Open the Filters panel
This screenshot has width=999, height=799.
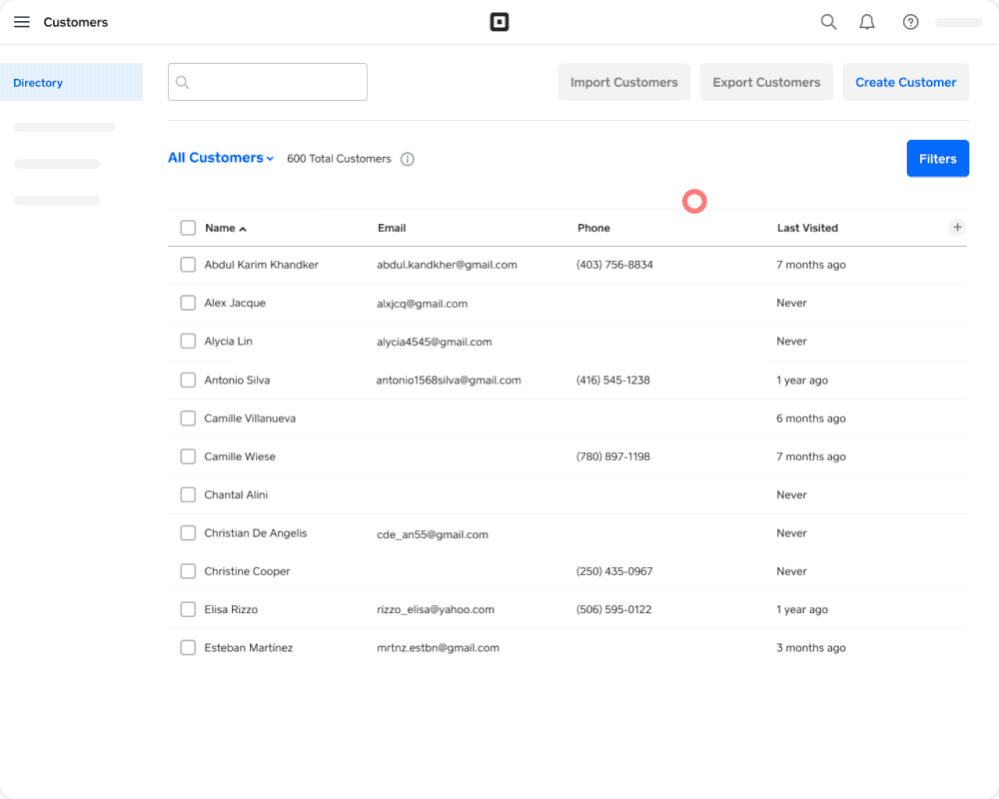[937, 158]
